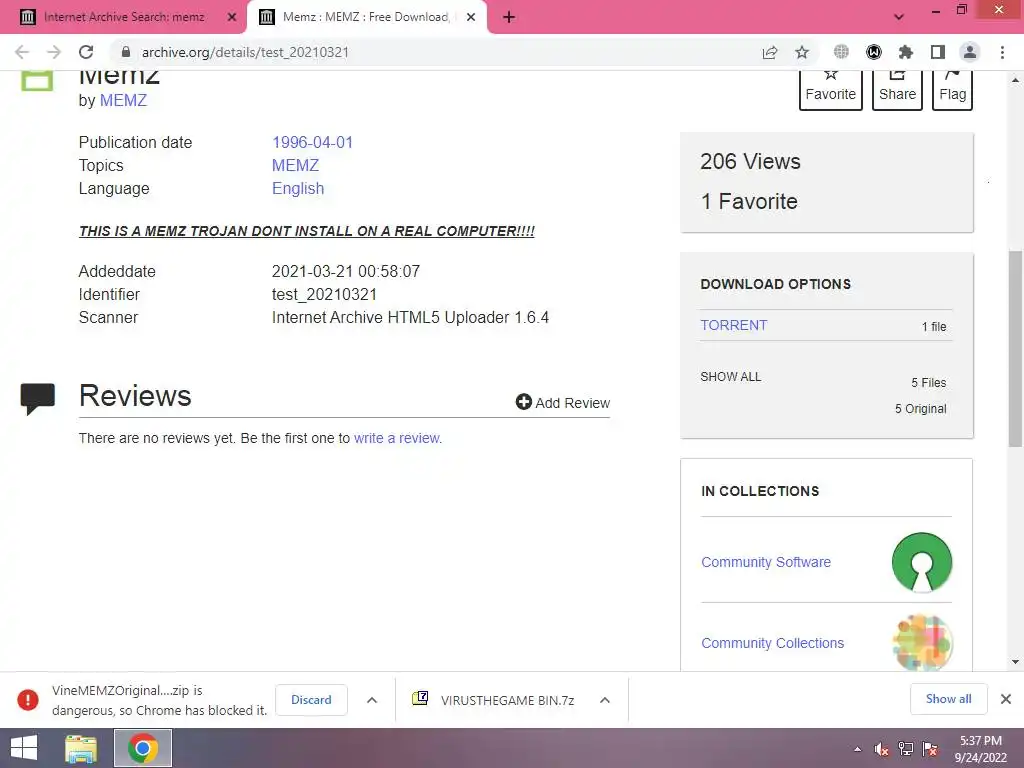Click Add Review
Screen dimensions: 1024x768
[x=562, y=402]
